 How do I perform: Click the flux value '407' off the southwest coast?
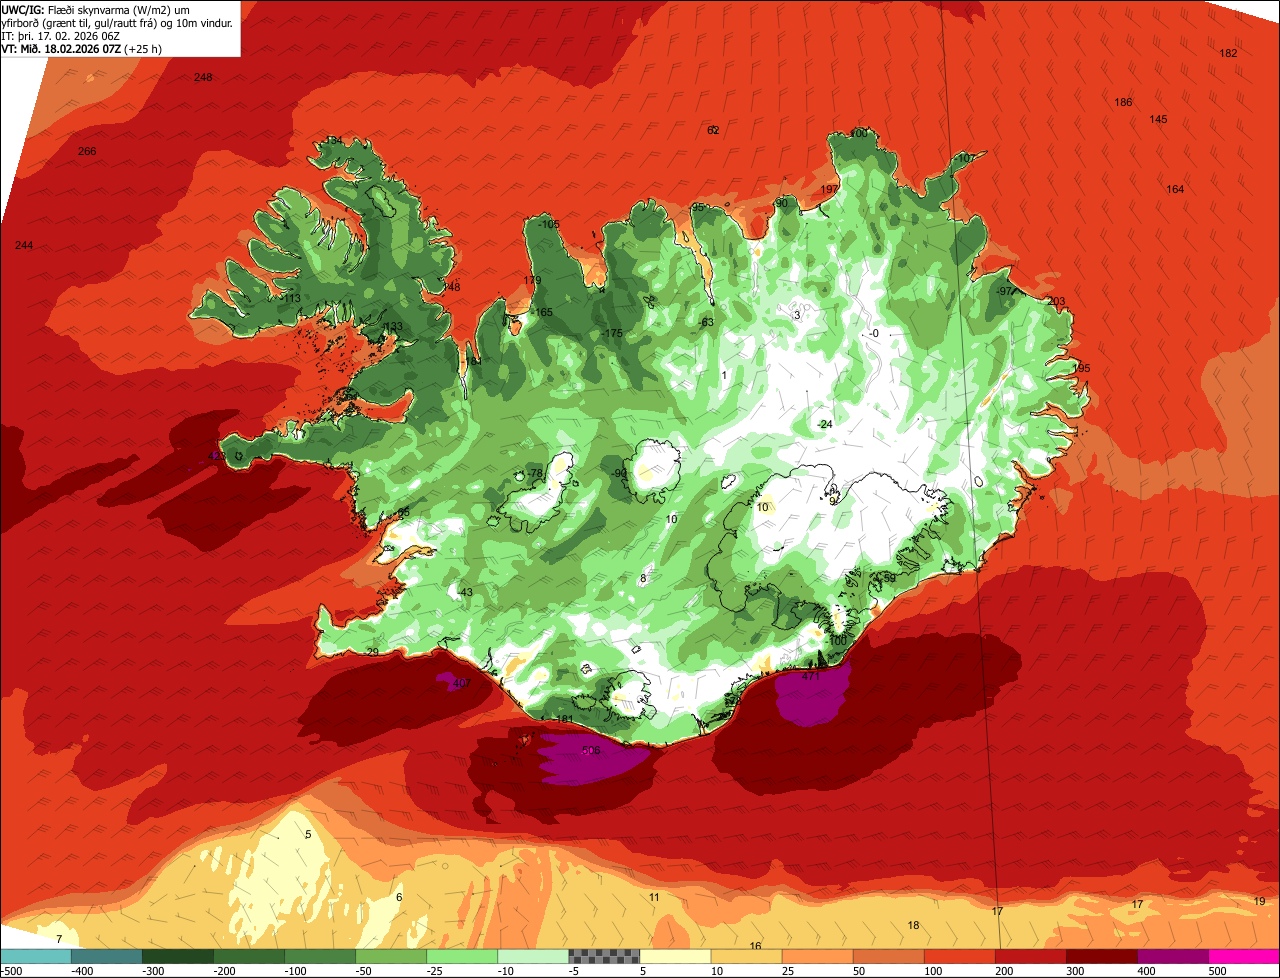(x=461, y=683)
